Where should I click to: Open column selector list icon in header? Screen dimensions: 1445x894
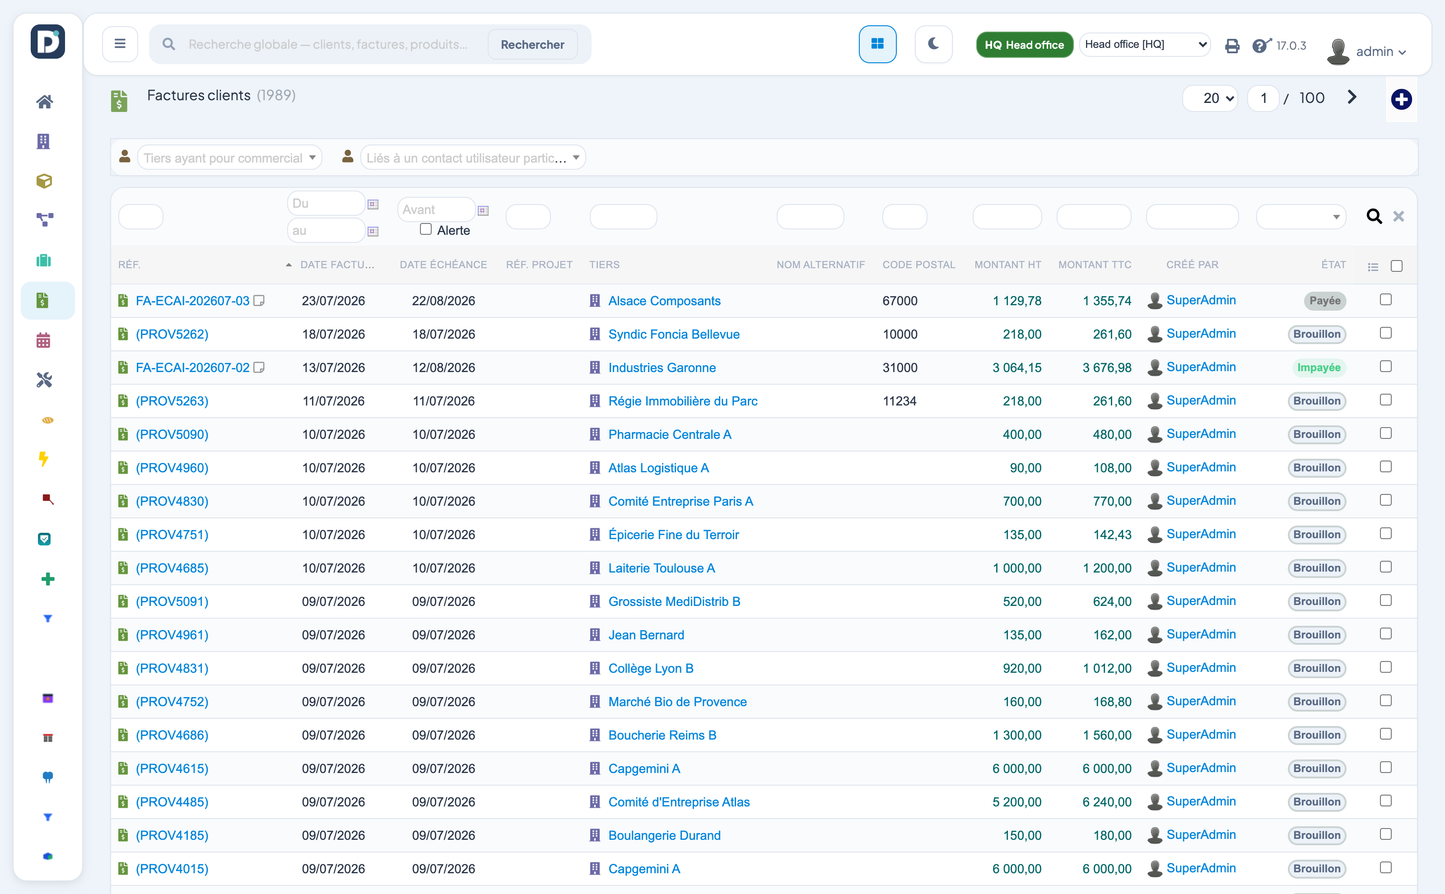click(x=1373, y=267)
